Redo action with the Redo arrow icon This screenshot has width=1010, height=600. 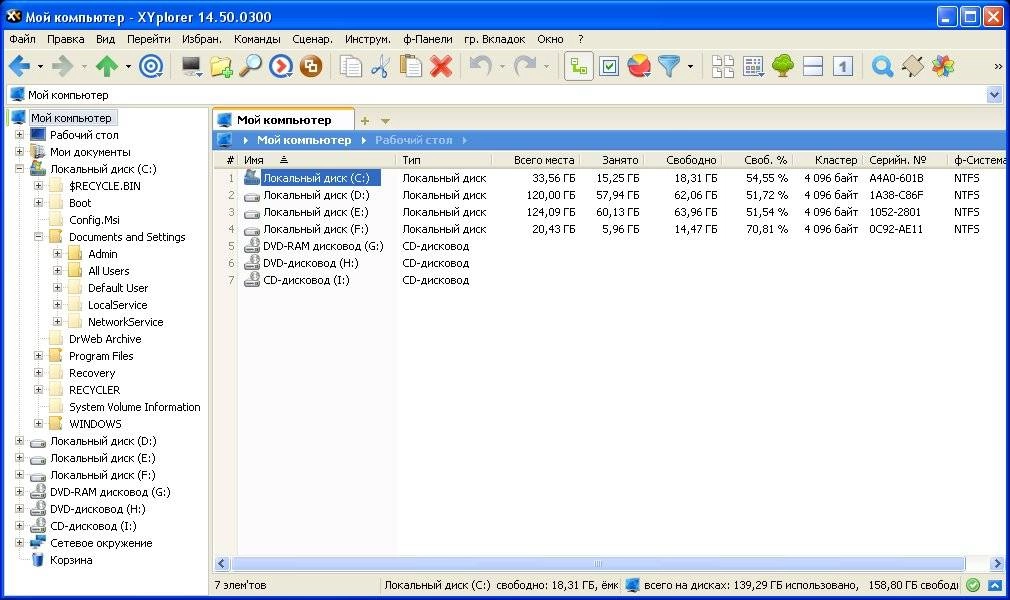[525, 66]
